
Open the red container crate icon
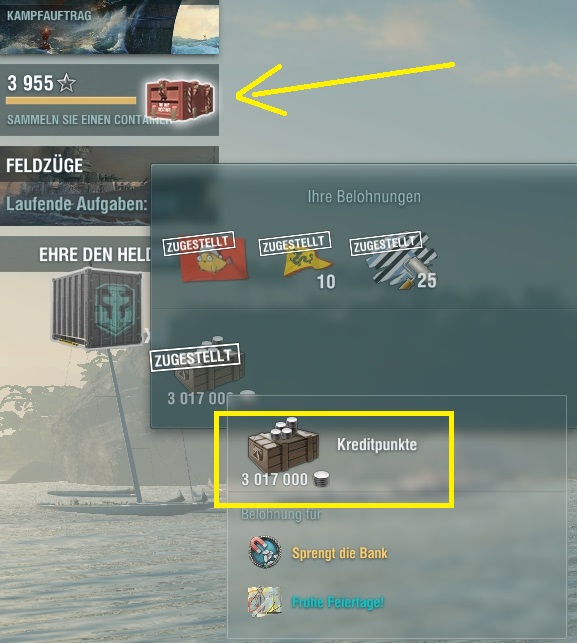tap(180, 100)
